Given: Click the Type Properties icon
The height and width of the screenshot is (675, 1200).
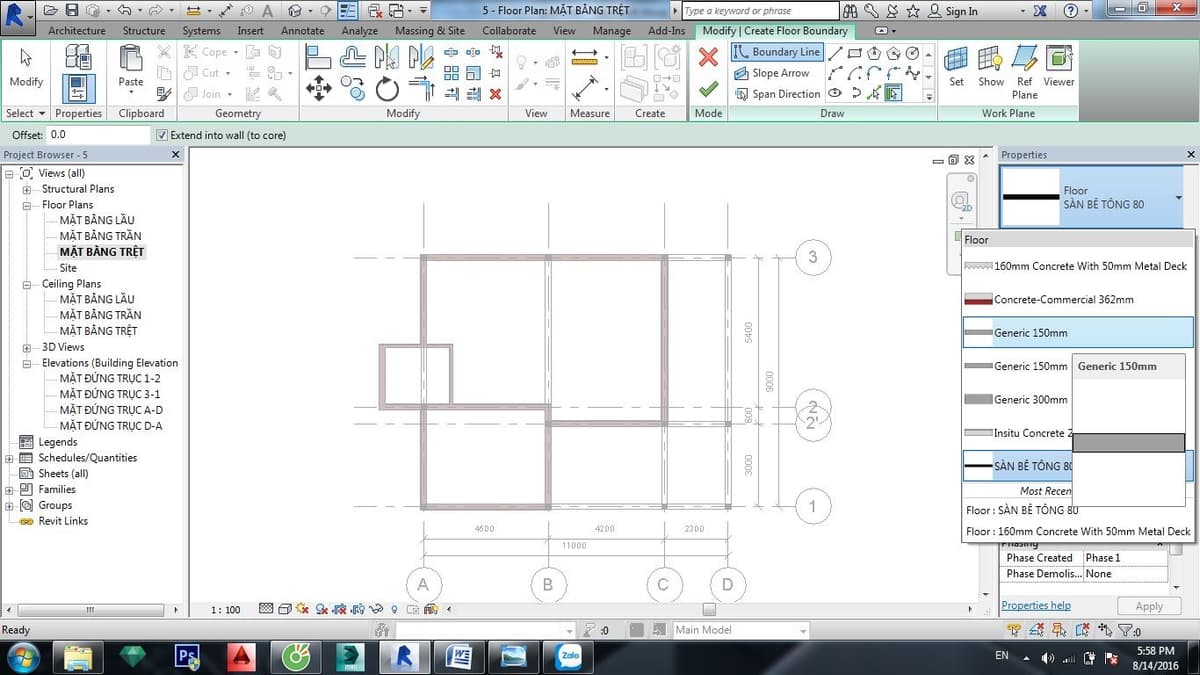Looking at the screenshot, I should click(x=78, y=57).
